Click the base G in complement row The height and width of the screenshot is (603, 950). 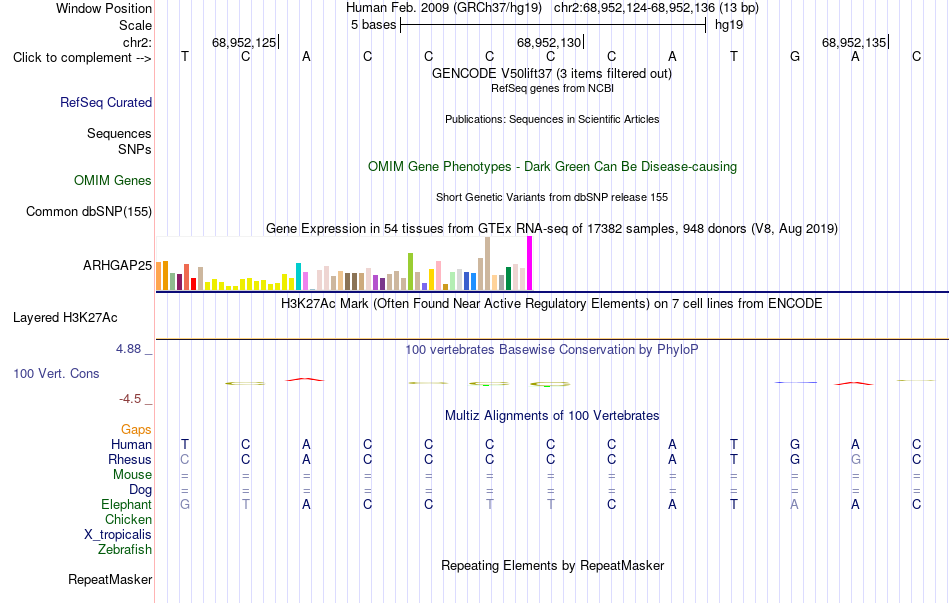795,56
